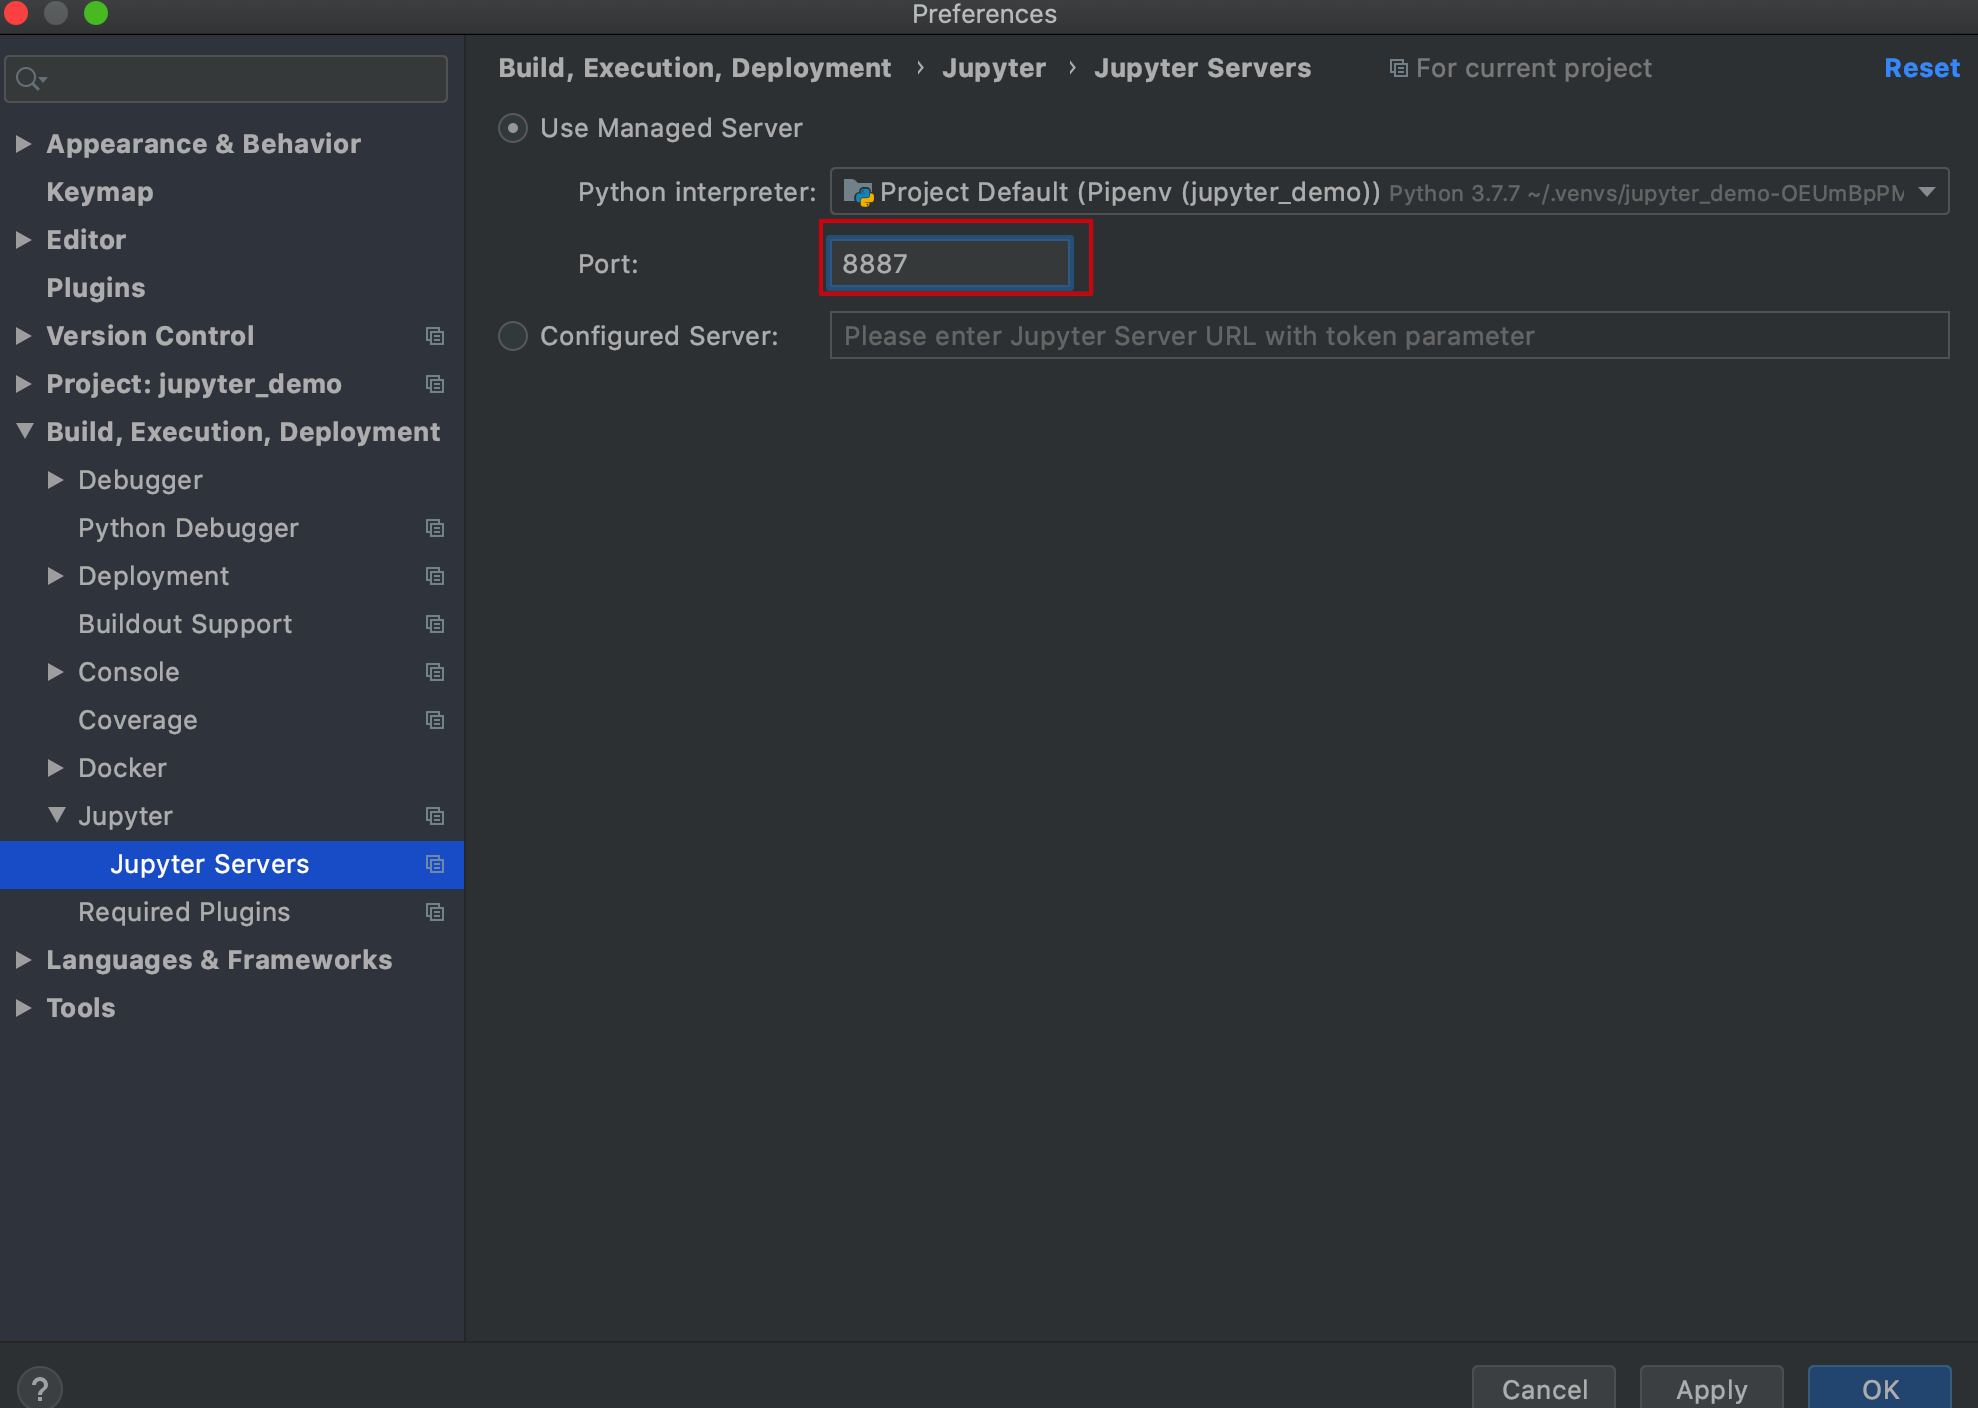Collapse Build, Execution, Deployment arrow
Image resolution: width=1978 pixels, height=1408 pixels.
point(25,431)
